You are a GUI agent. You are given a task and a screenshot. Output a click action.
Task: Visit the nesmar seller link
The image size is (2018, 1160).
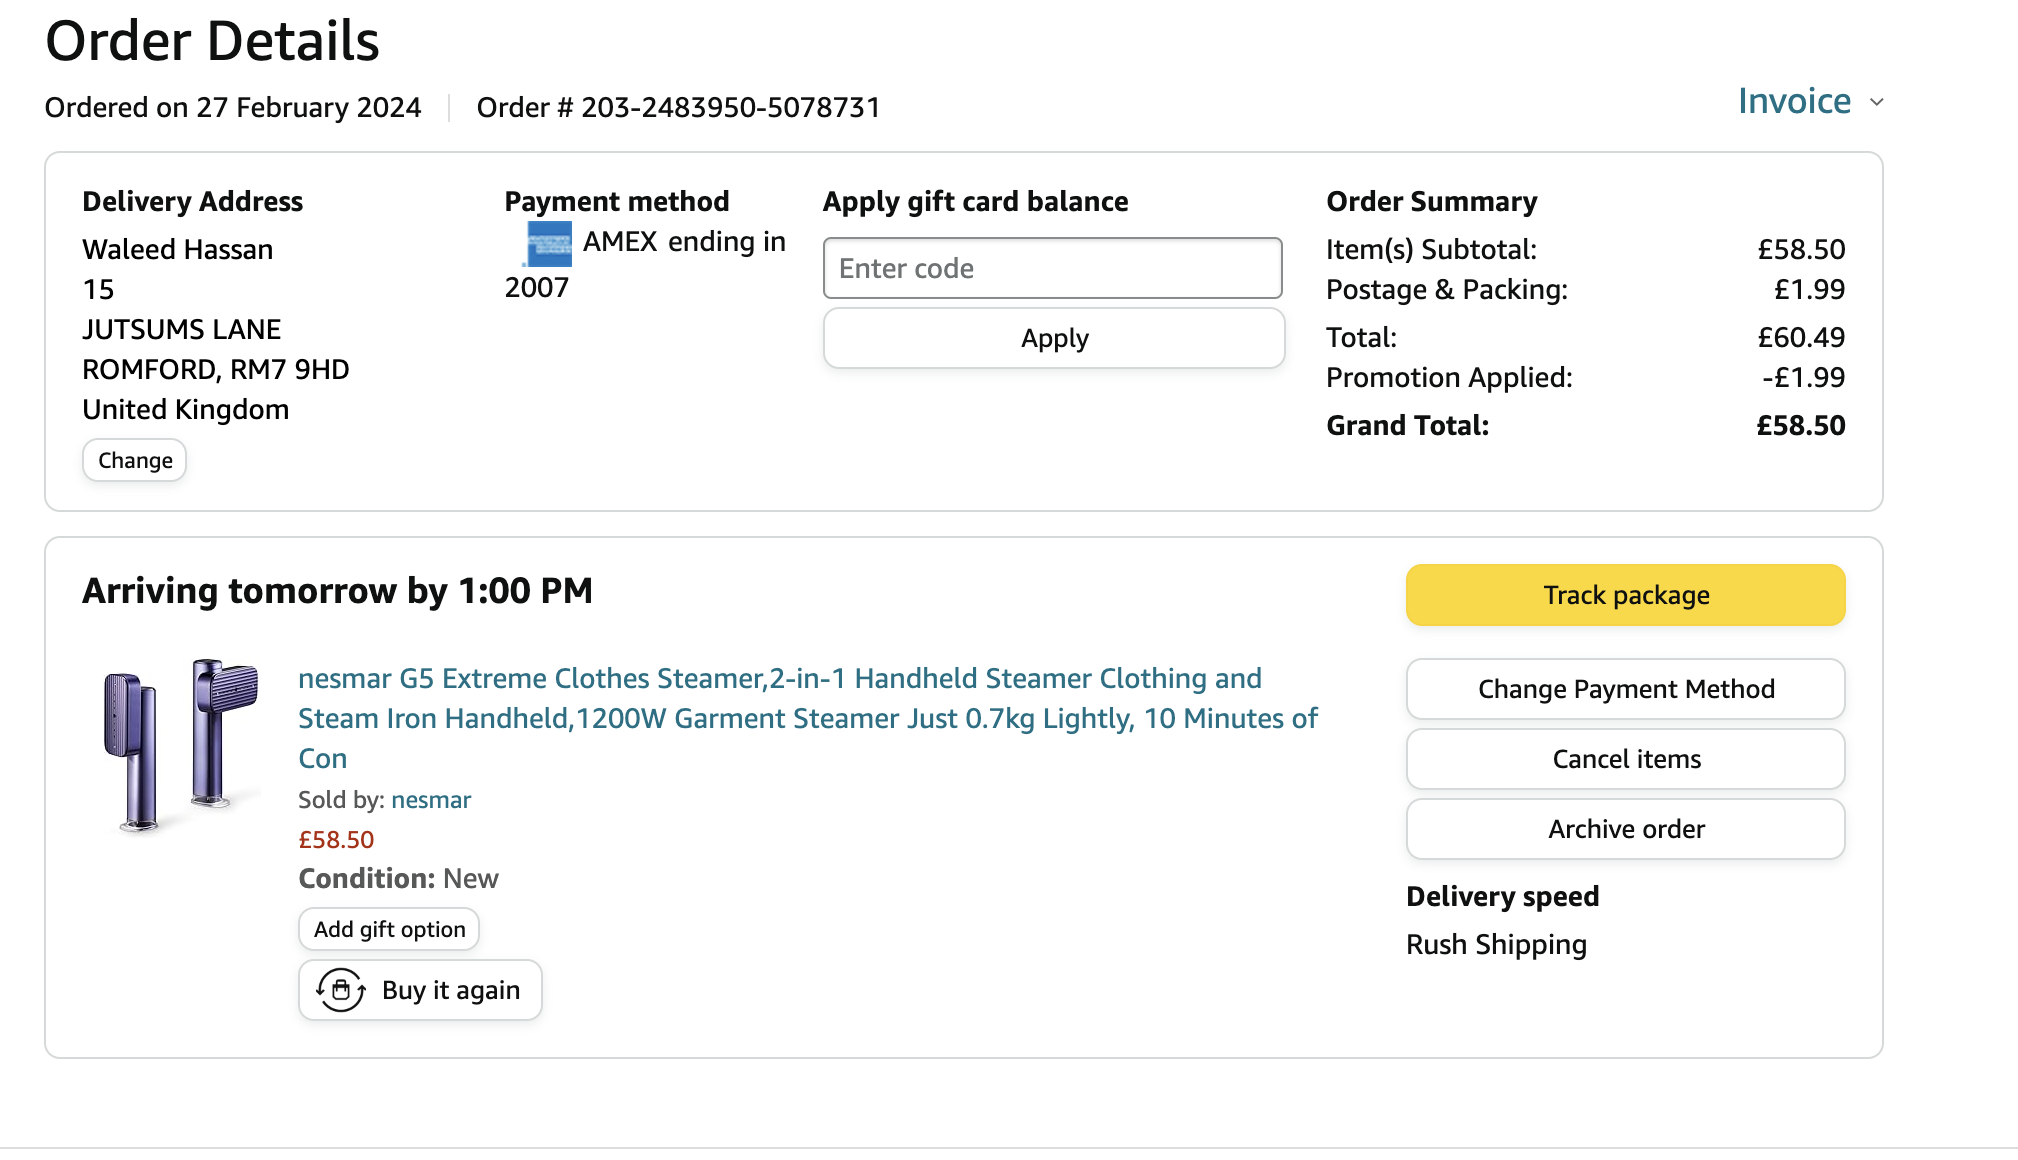point(431,800)
